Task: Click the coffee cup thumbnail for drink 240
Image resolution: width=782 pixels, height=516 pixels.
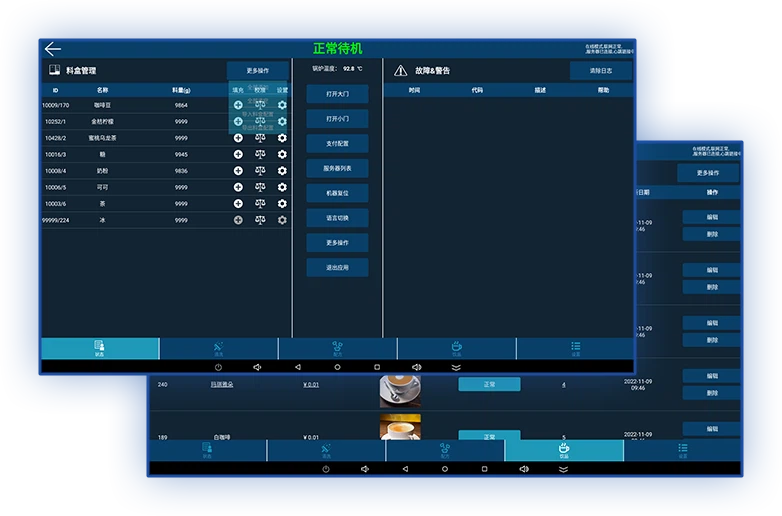Action: (x=400, y=391)
